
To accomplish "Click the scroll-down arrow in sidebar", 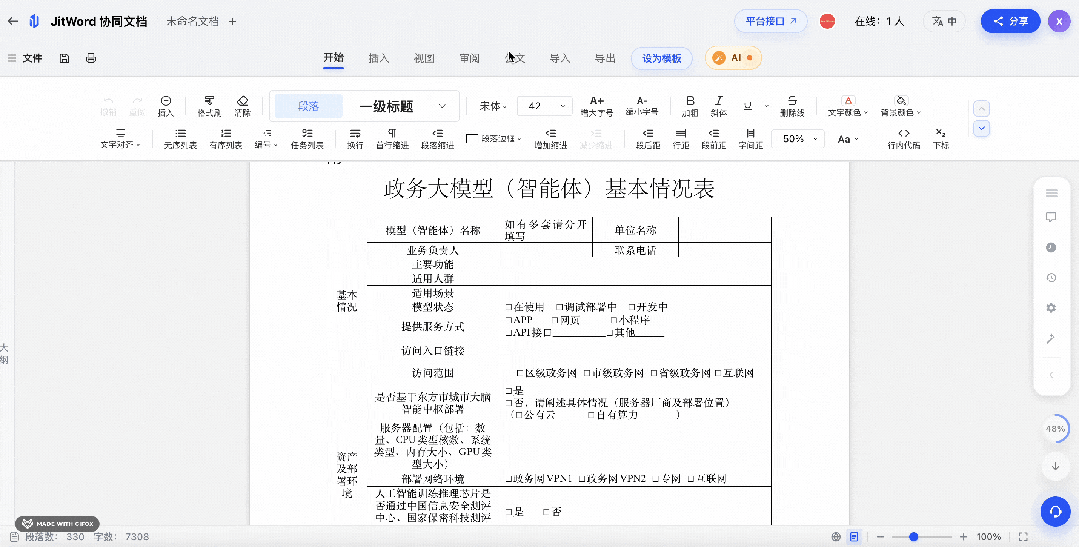I will [x=1055, y=466].
